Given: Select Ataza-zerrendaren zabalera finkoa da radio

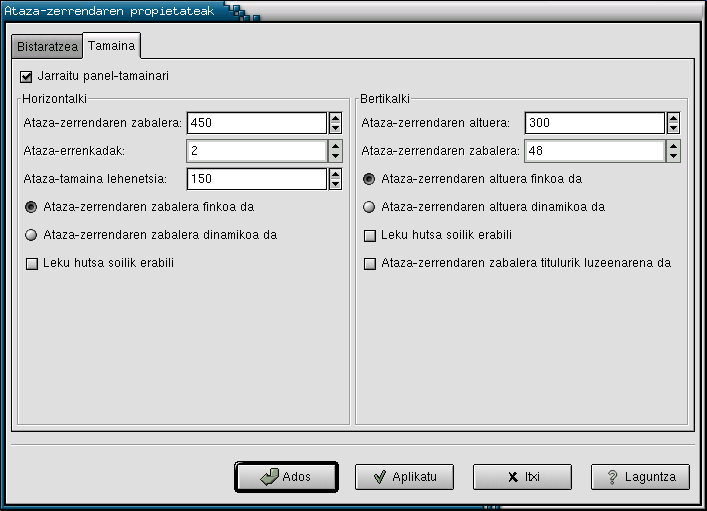Looking at the screenshot, I should (31, 207).
